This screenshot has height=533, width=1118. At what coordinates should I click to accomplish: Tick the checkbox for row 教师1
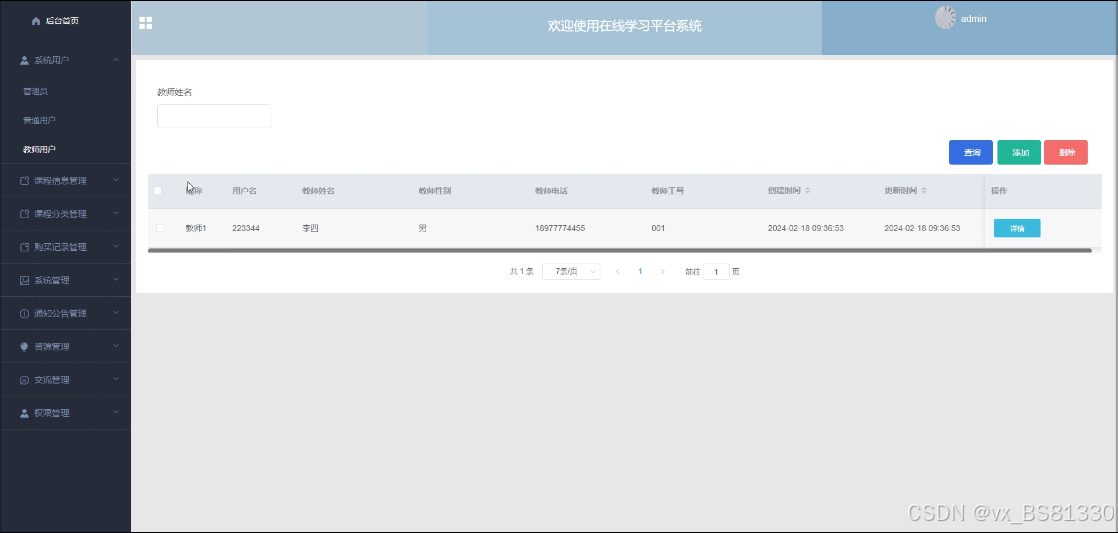pyautogui.click(x=160, y=228)
